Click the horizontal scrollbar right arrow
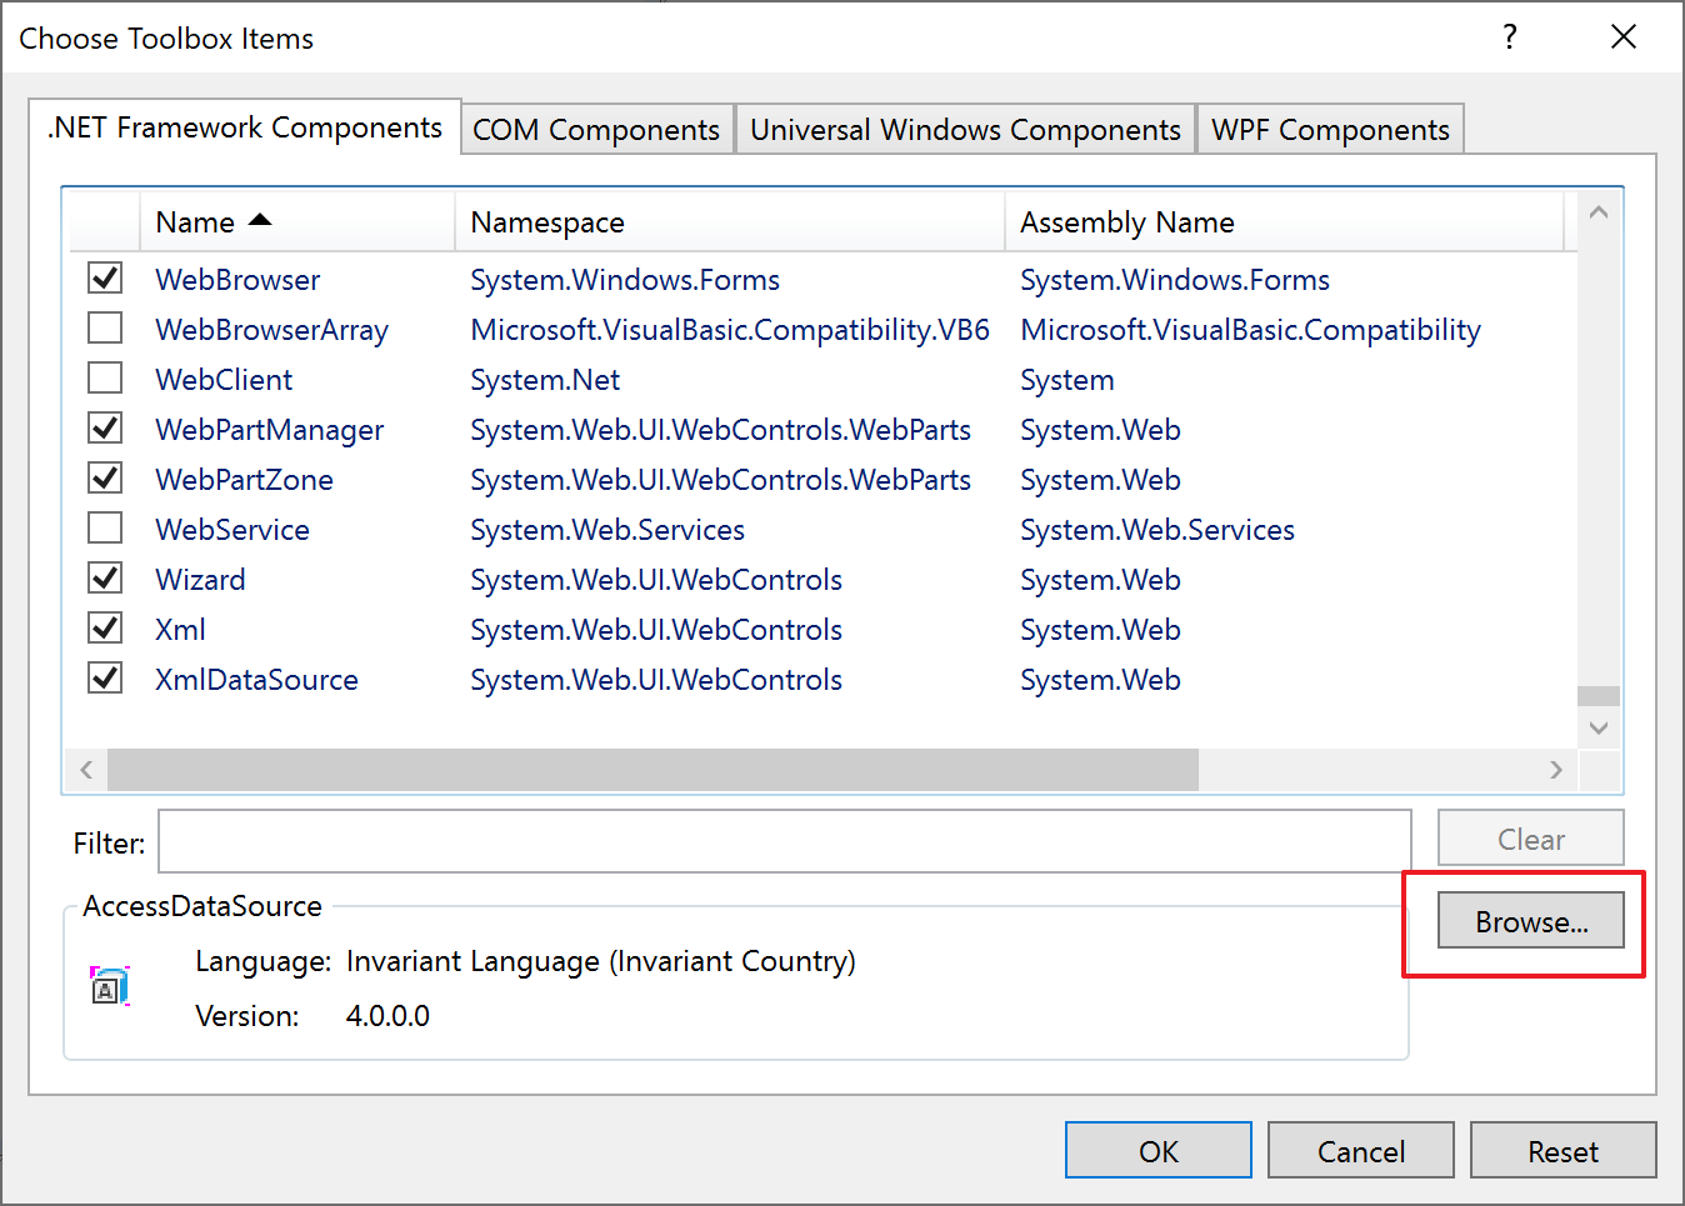Image resolution: width=1685 pixels, height=1206 pixels. pyautogui.click(x=1557, y=770)
